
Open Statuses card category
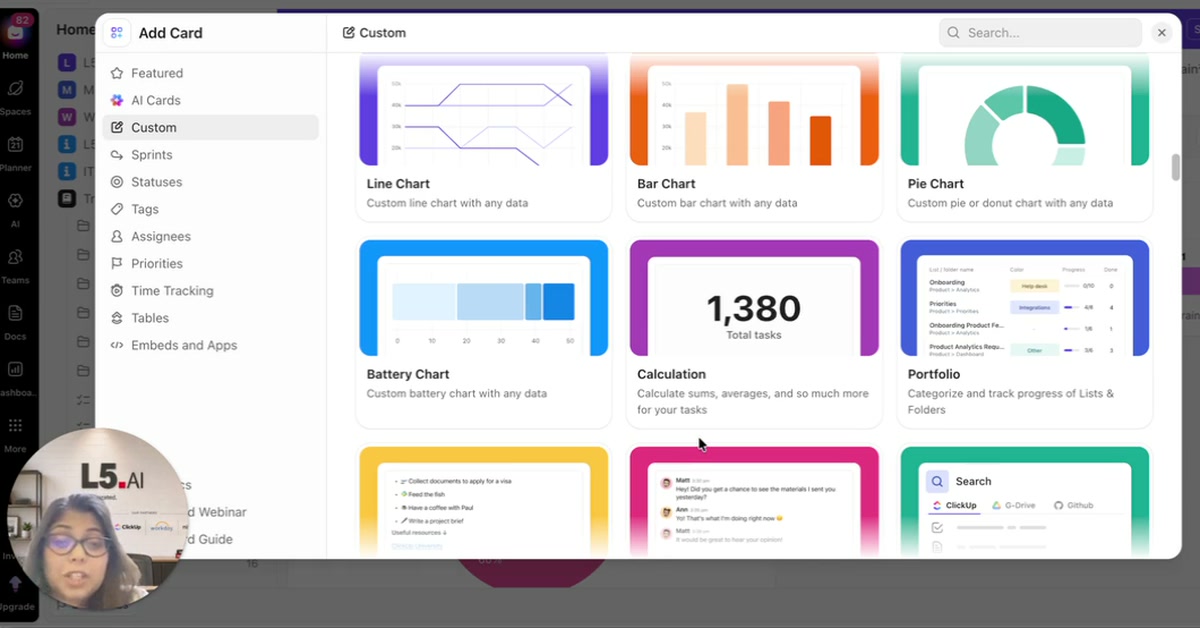[210, 182]
